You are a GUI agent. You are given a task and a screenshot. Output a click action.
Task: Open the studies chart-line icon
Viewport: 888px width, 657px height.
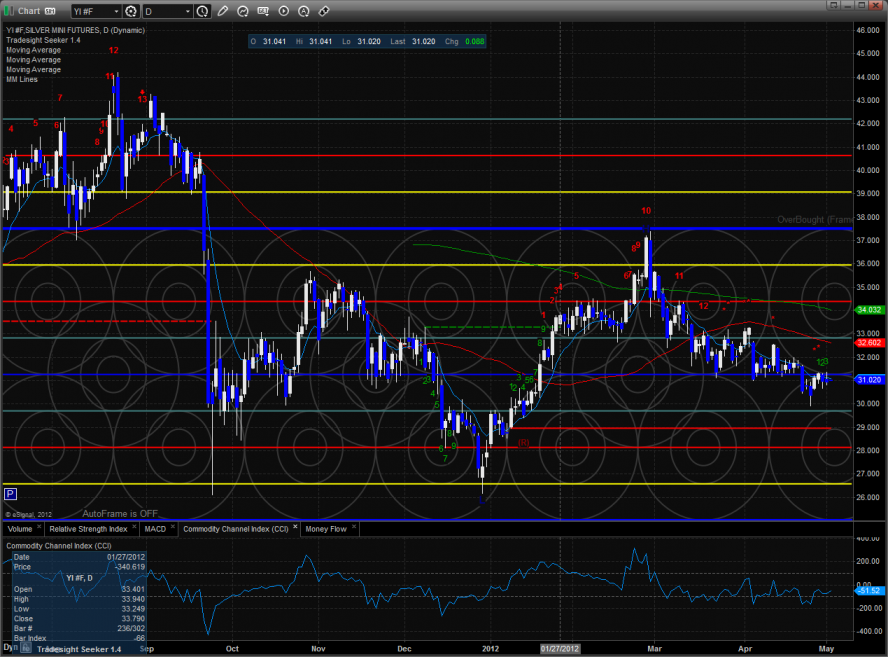pyautogui.click(x=243, y=11)
